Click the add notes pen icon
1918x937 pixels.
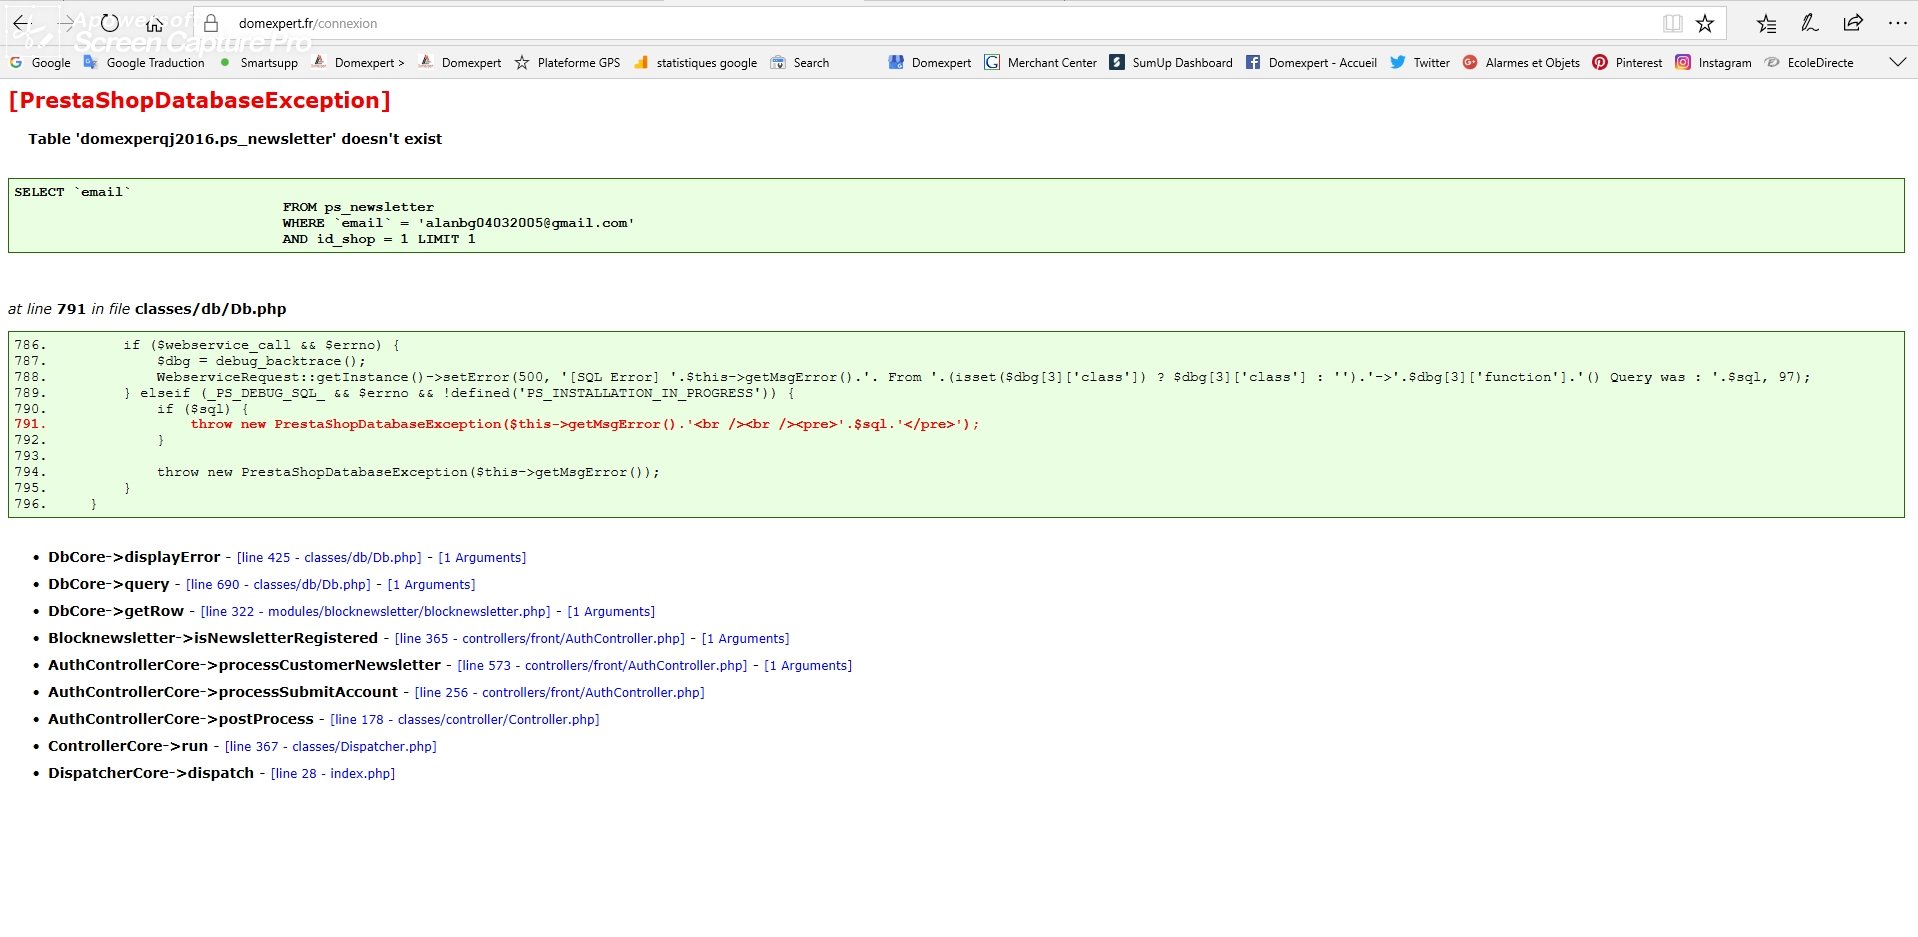pyautogui.click(x=1810, y=23)
